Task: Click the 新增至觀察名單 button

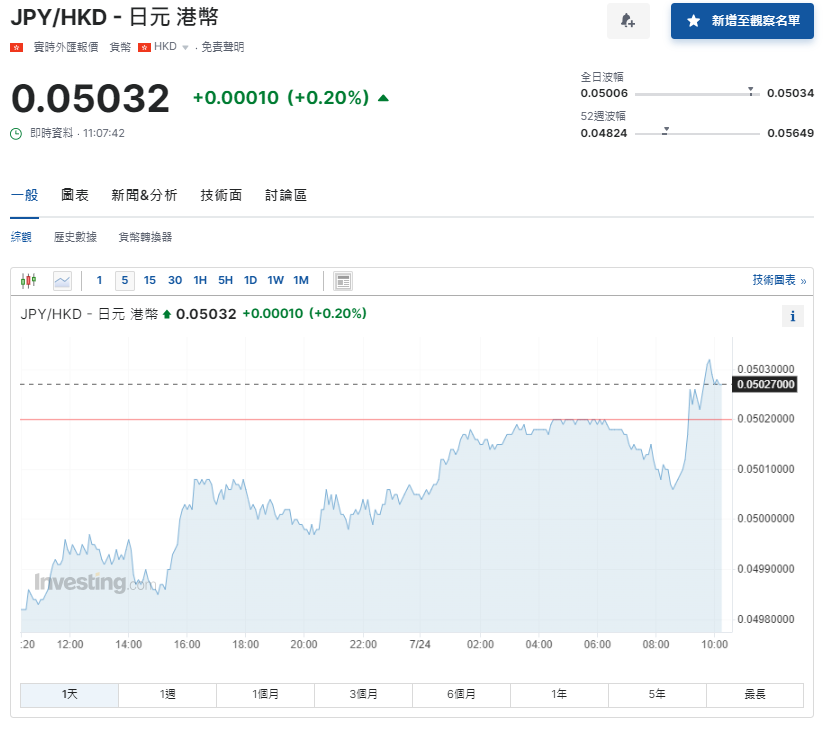Action: point(742,21)
